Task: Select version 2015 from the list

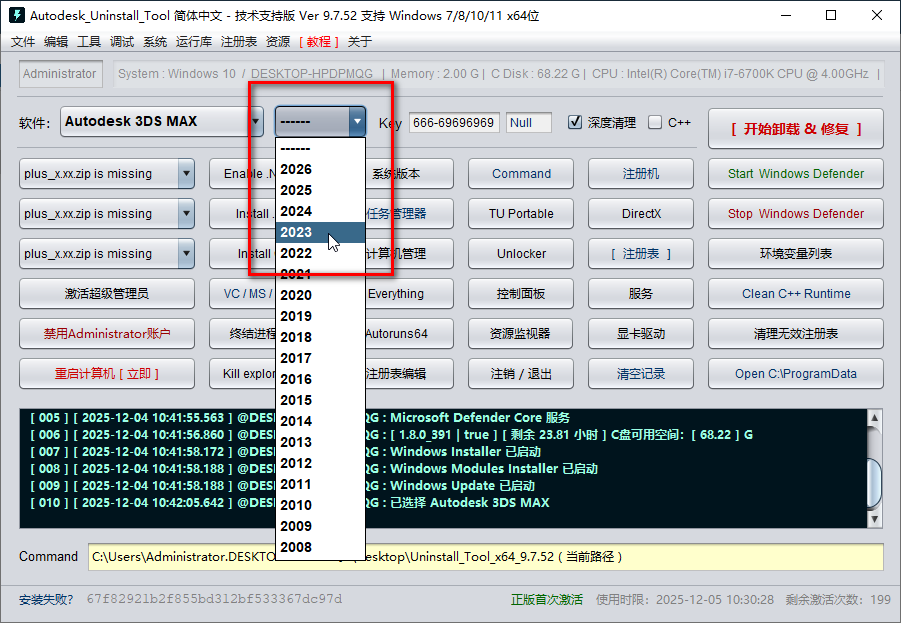Action: coord(320,400)
